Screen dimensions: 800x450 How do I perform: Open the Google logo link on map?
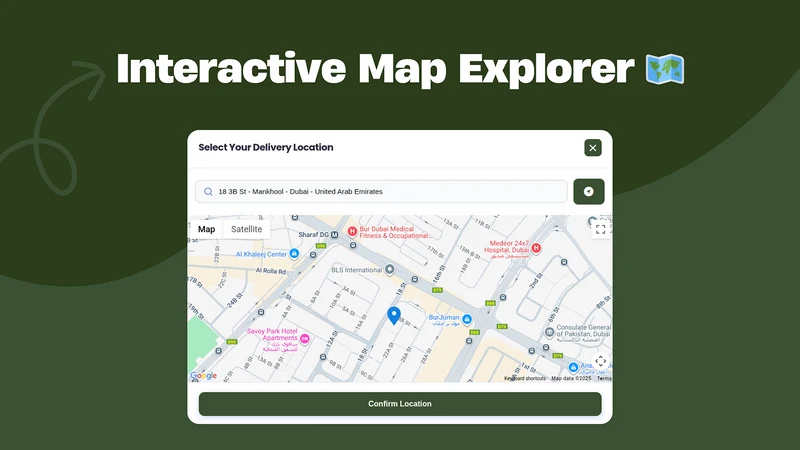[204, 376]
